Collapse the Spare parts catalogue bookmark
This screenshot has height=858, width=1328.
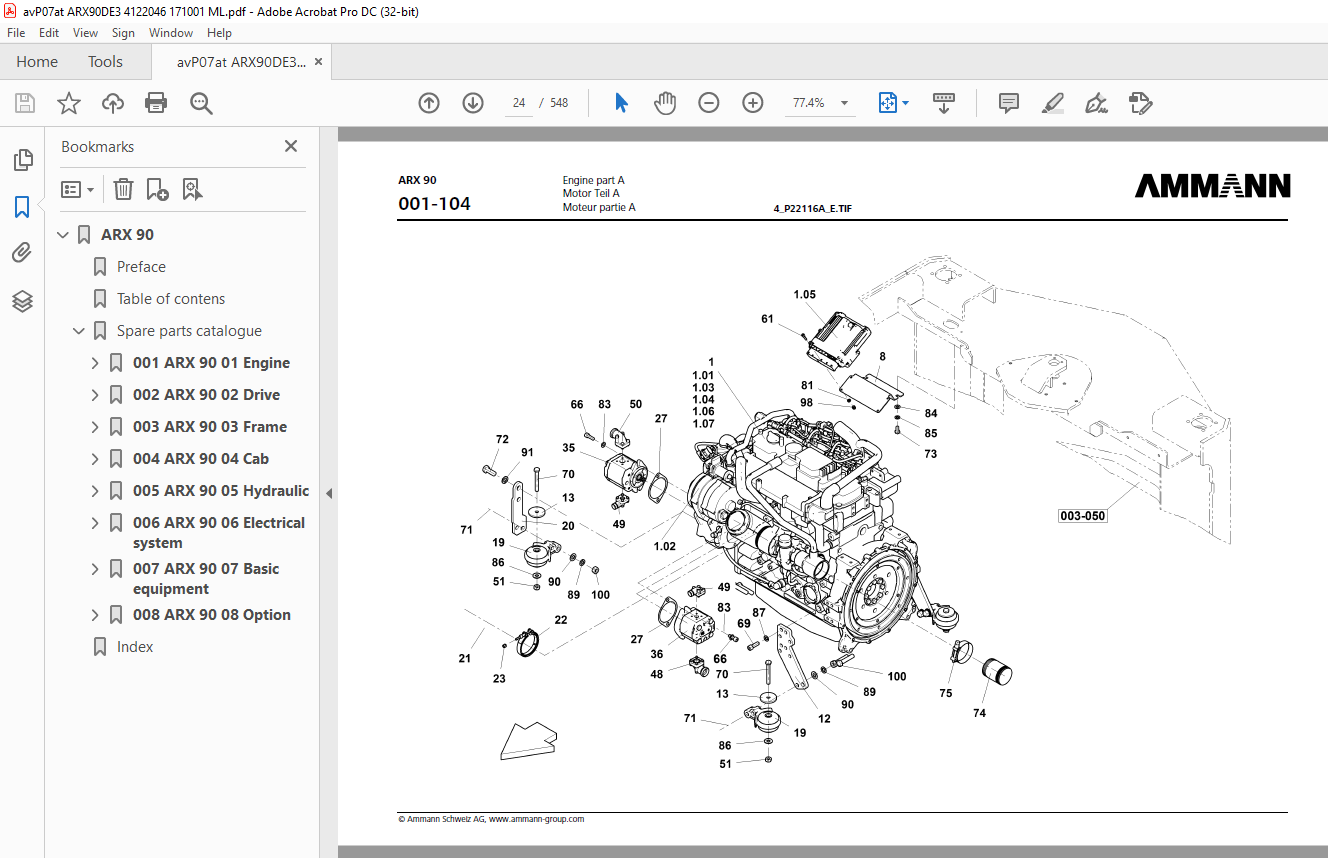click(x=79, y=331)
